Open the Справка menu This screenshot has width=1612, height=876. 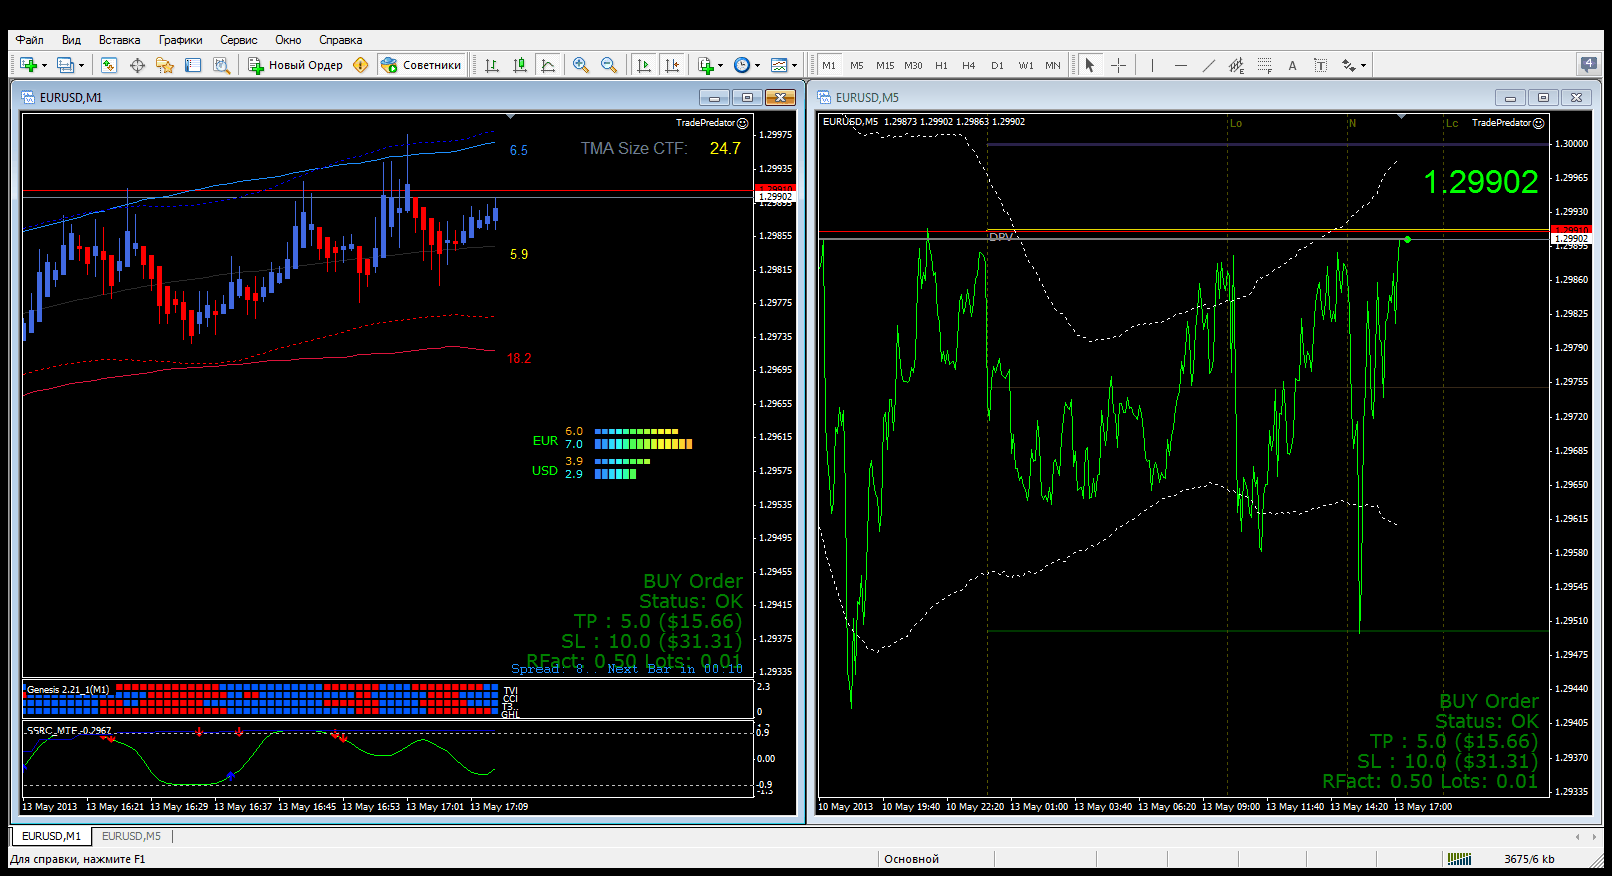point(340,40)
